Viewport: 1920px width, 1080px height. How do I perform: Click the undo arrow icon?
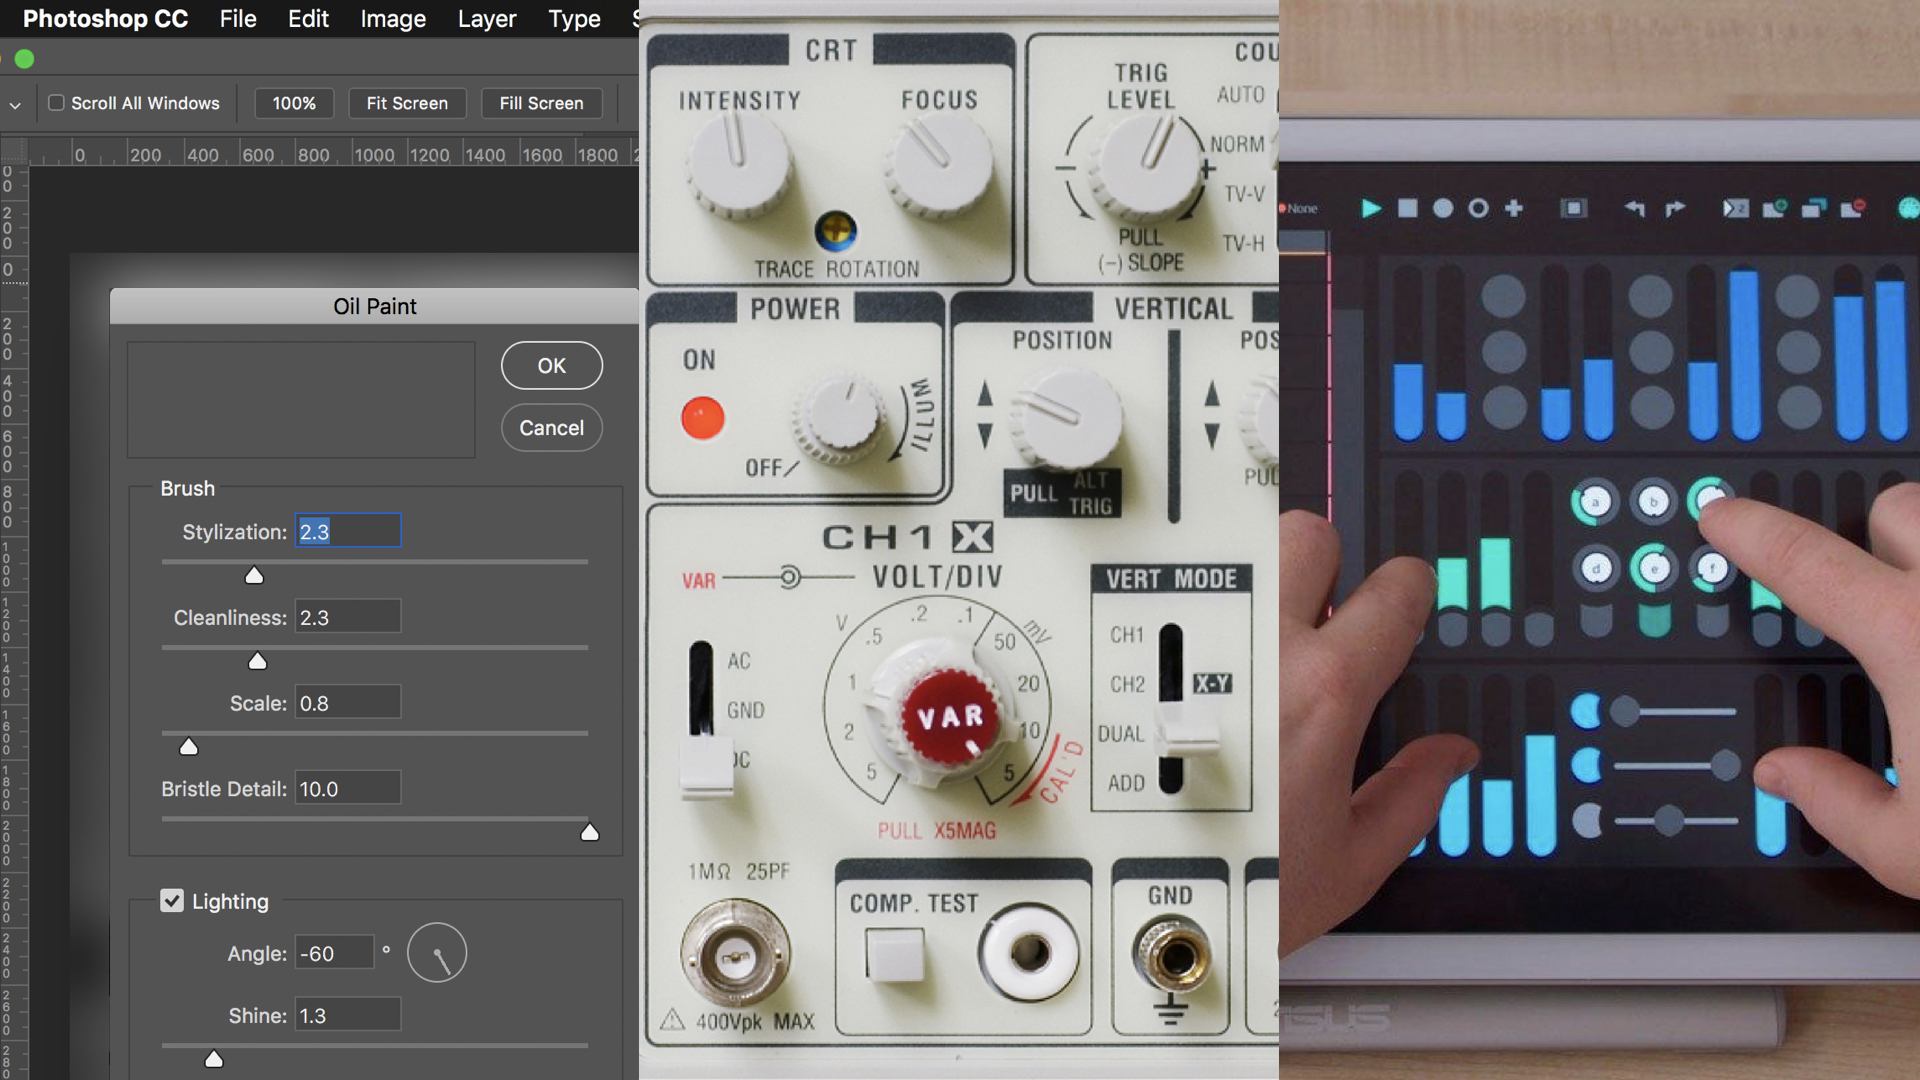[x=1635, y=208]
